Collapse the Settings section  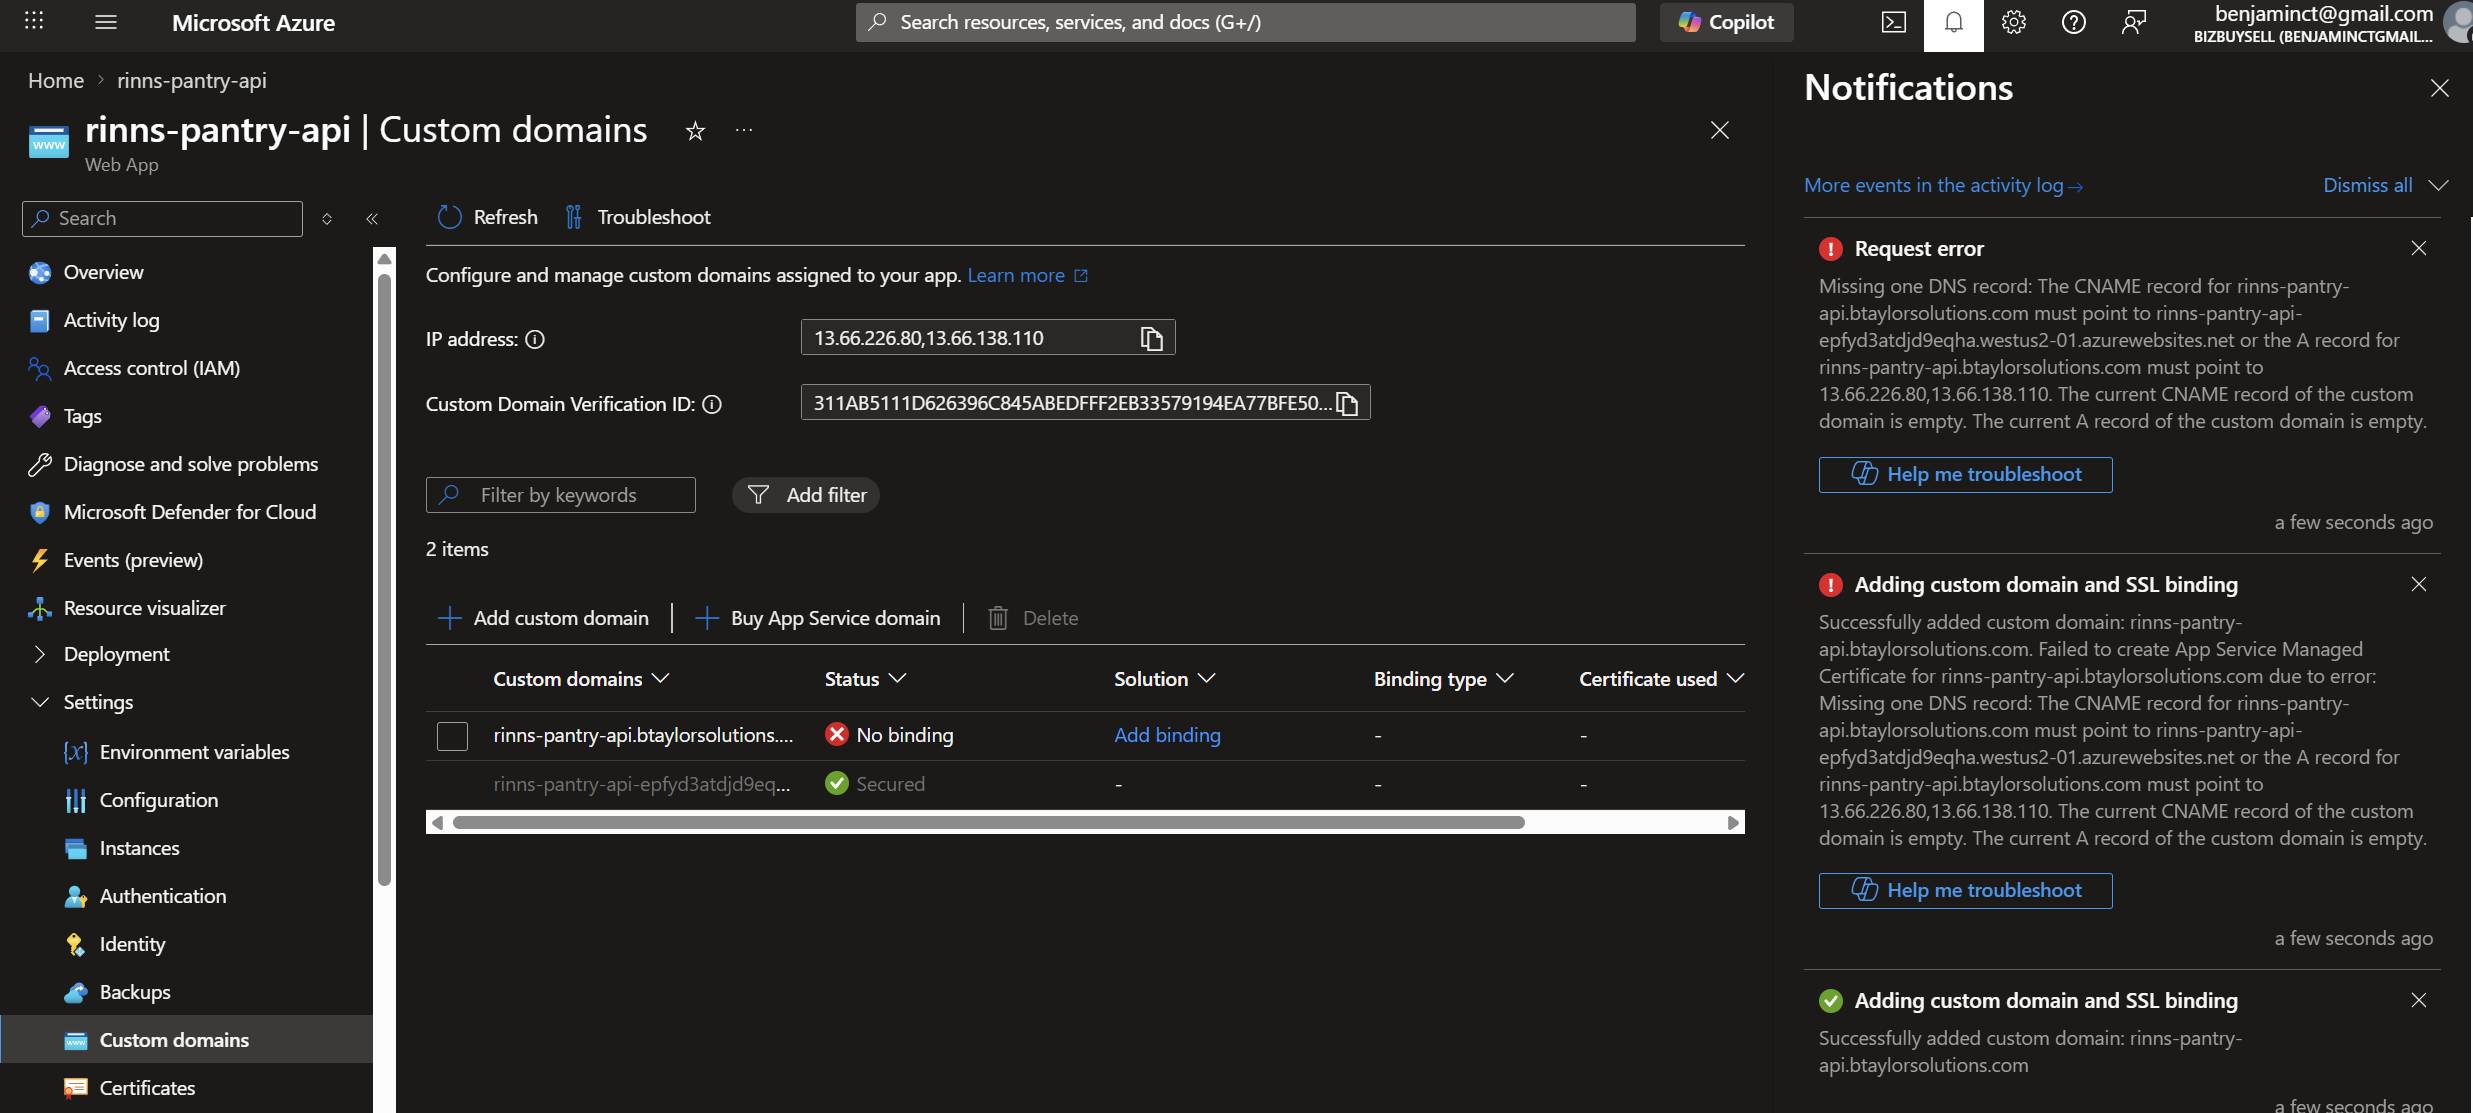[x=40, y=702]
